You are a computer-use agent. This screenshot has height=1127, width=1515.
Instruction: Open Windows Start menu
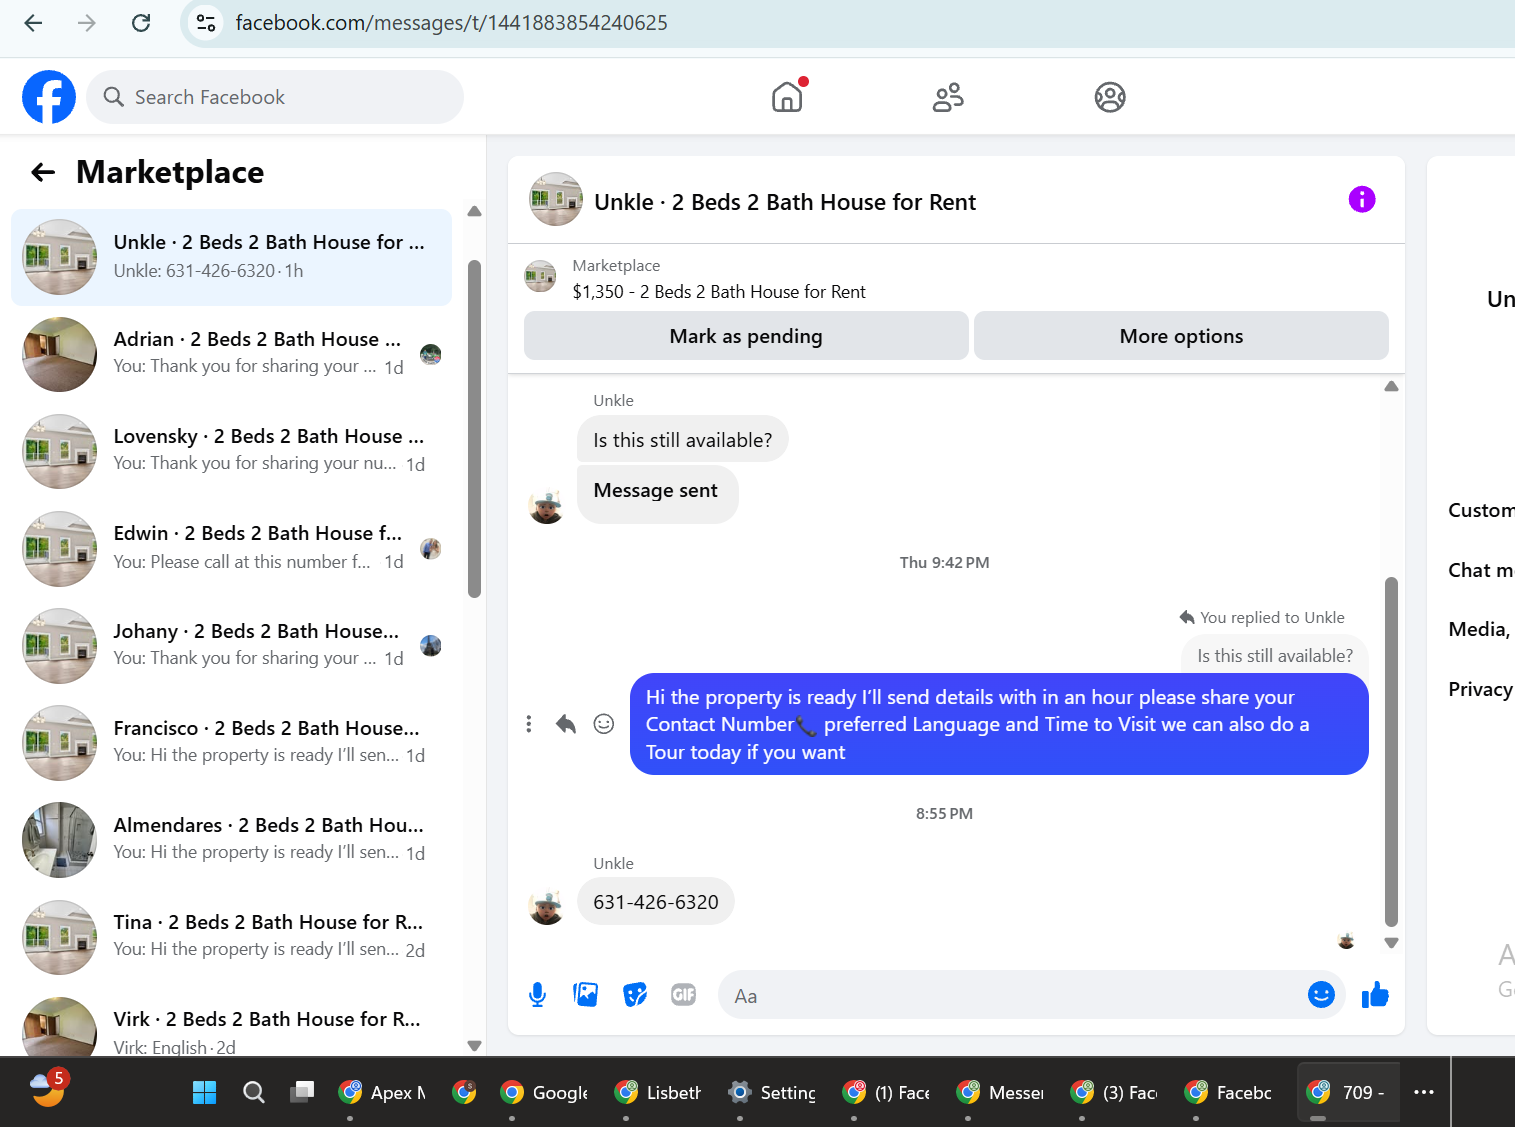[204, 1092]
